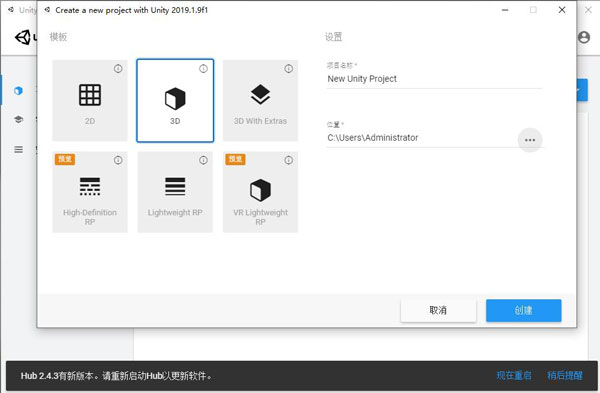This screenshot has height=393, width=600.
Task: Click the VR Lightweight RP cube icon
Action: tap(260, 190)
